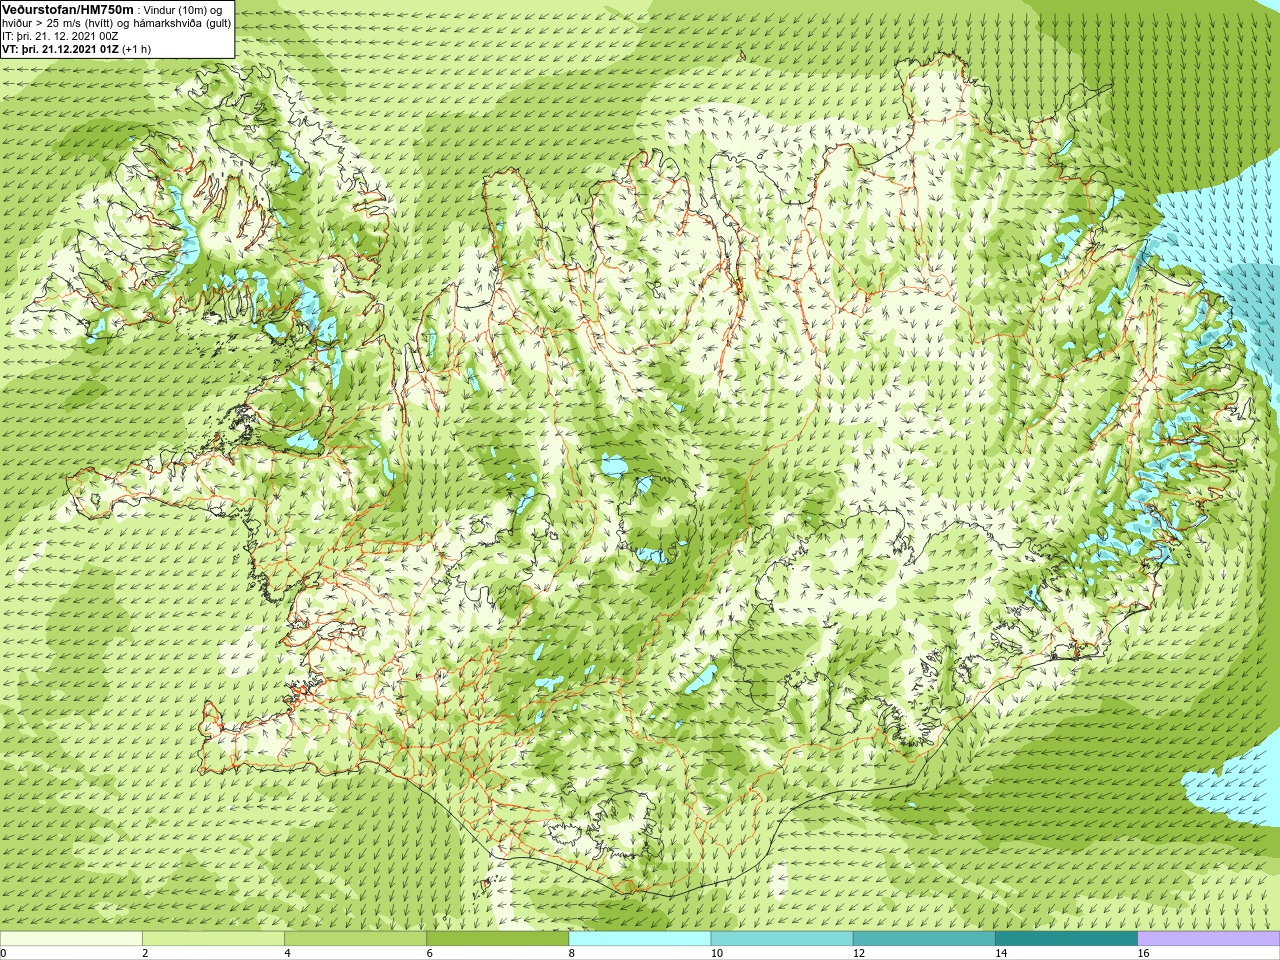Image resolution: width=1280 pixels, height=960 pixels.
Task: Select the 2–4 light green legend swatch
Action: coord(213,939)
